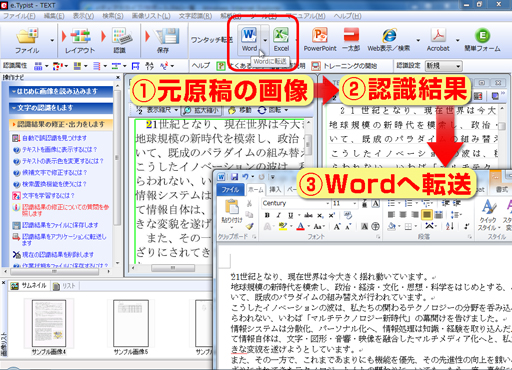Click the grow font icon in Word
512x370 pixels.
337,227
